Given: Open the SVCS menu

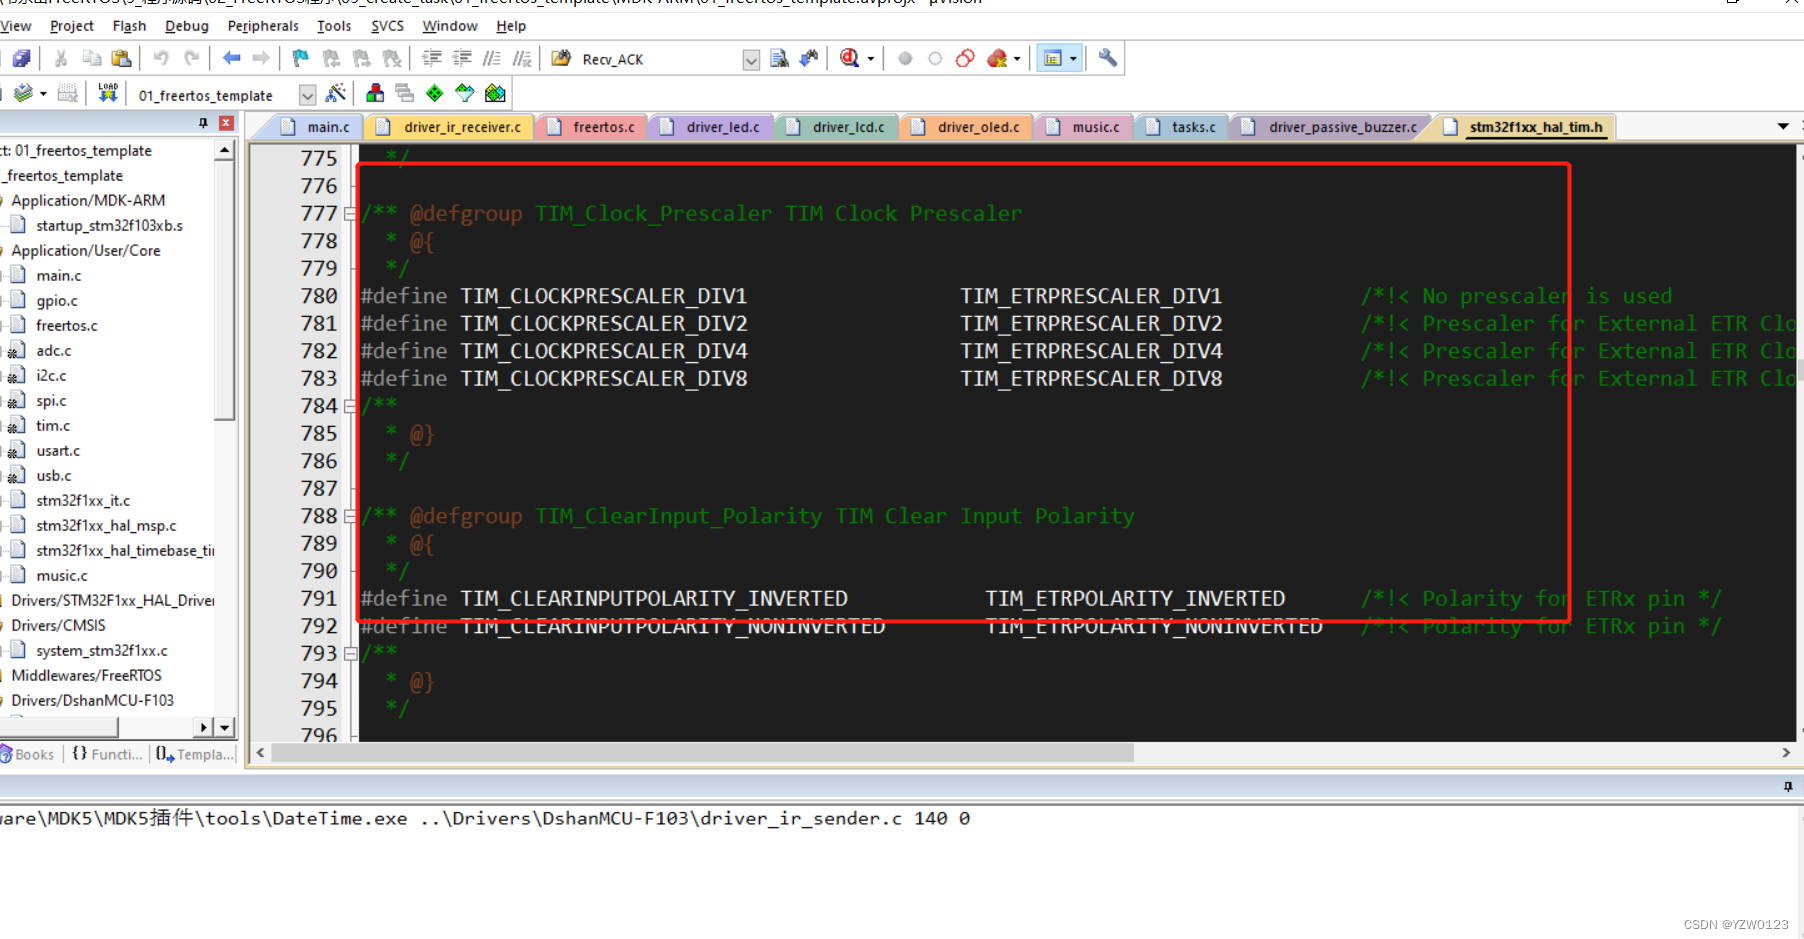Looking at the screenshot, I should pyautogui.click(x=388, y=26).
